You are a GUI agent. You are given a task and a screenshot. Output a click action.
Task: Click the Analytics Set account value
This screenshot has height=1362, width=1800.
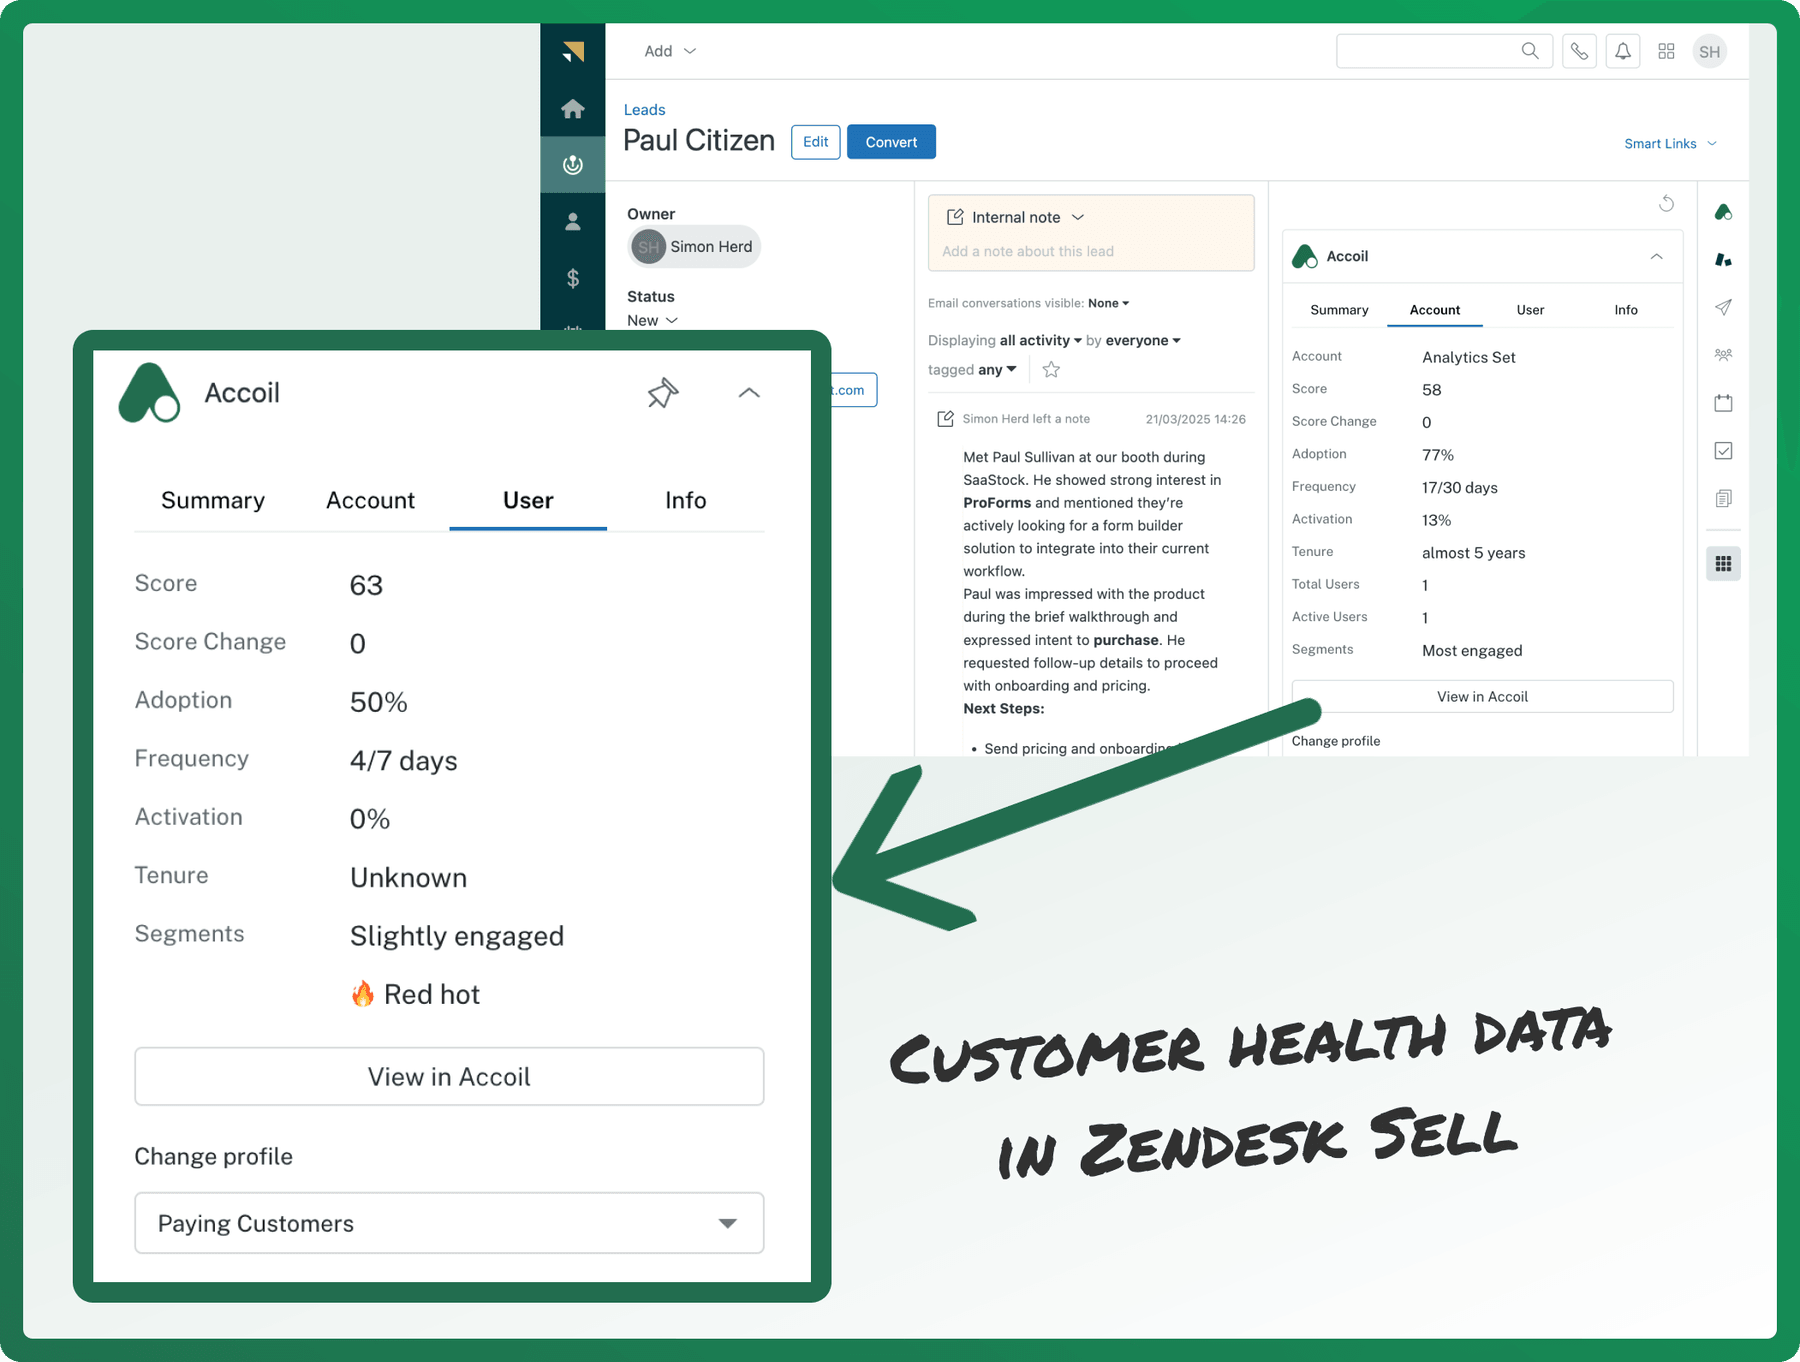click(1469, 358)
